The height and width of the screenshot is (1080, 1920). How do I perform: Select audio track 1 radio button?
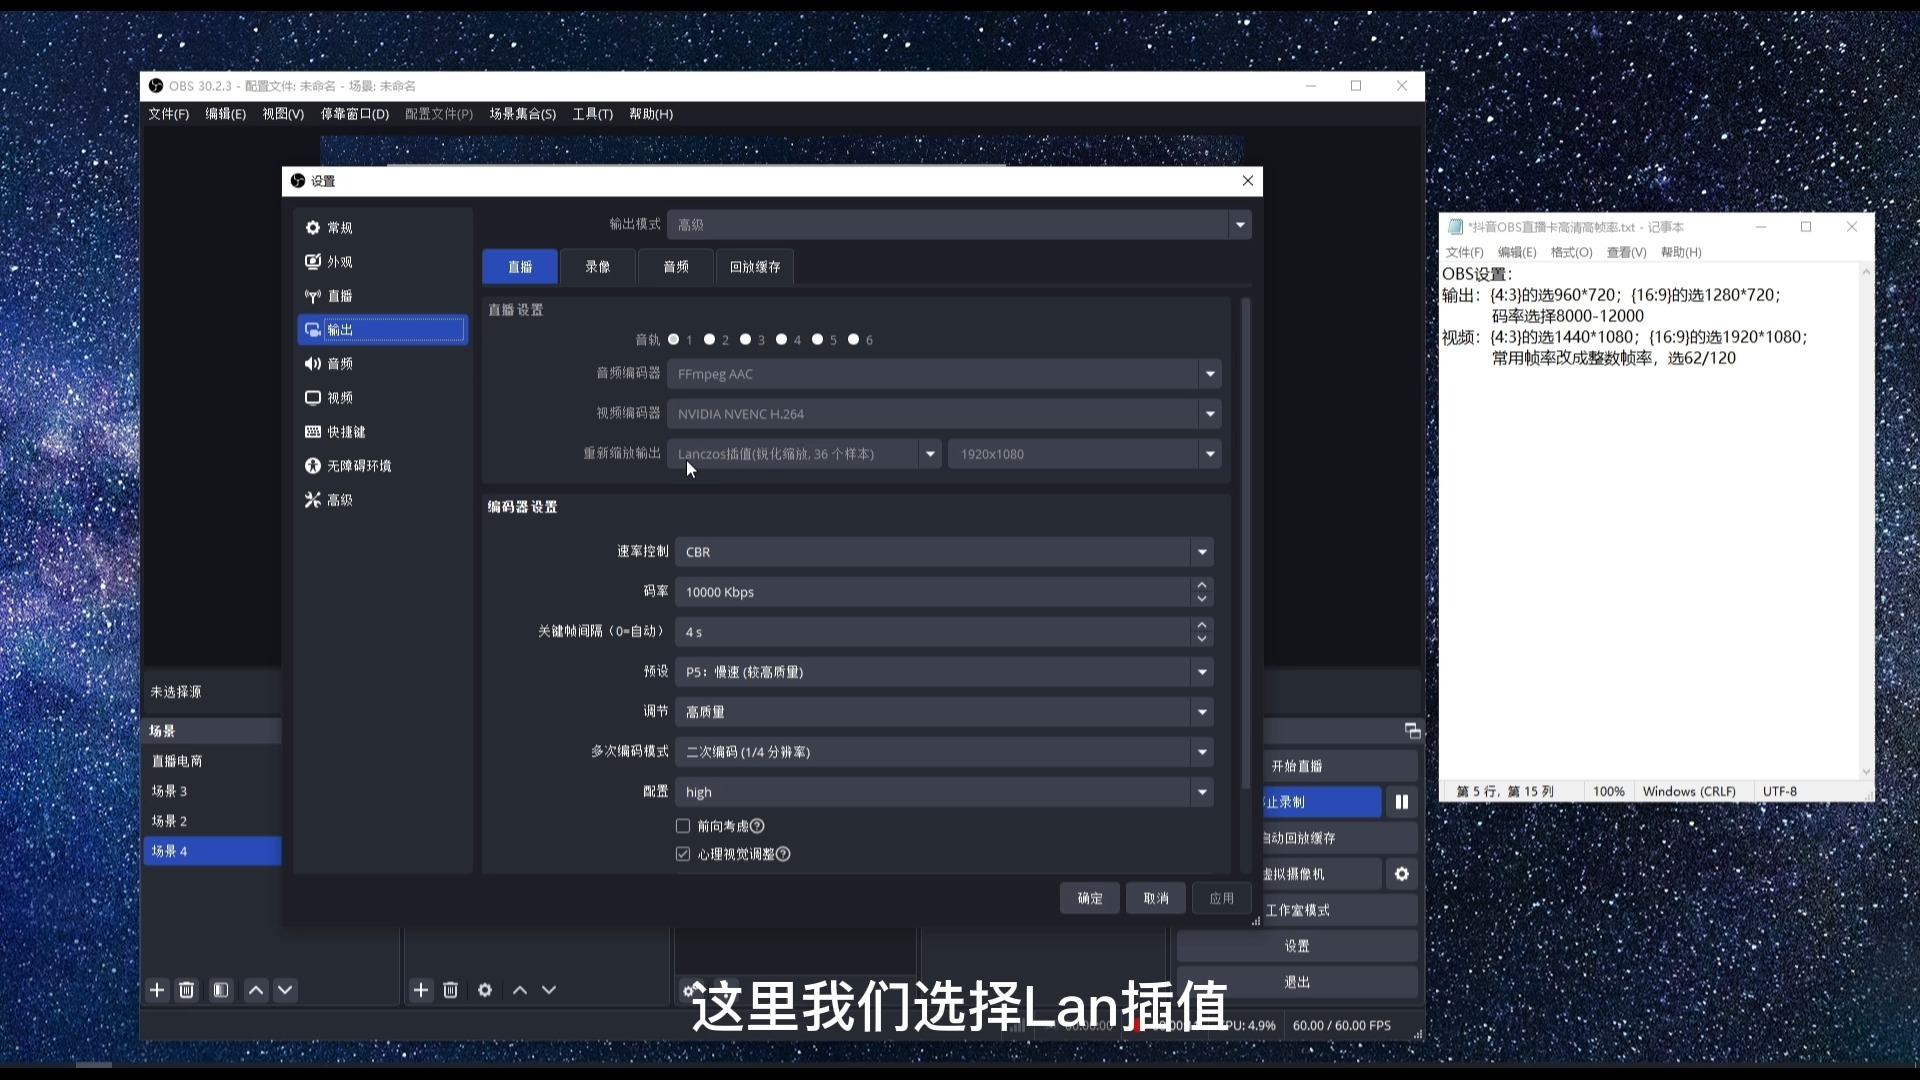tap(674, 340)
